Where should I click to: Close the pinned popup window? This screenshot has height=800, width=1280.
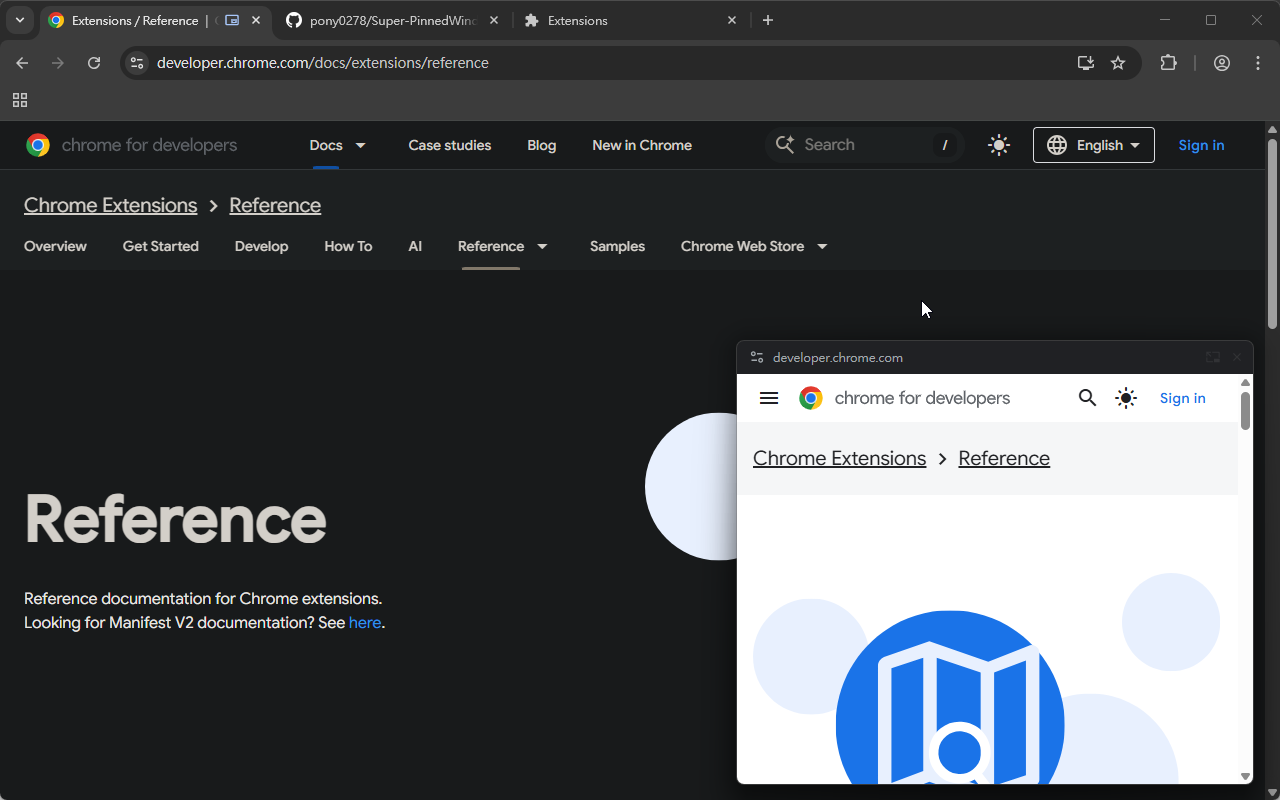[x=1237, y=357]
